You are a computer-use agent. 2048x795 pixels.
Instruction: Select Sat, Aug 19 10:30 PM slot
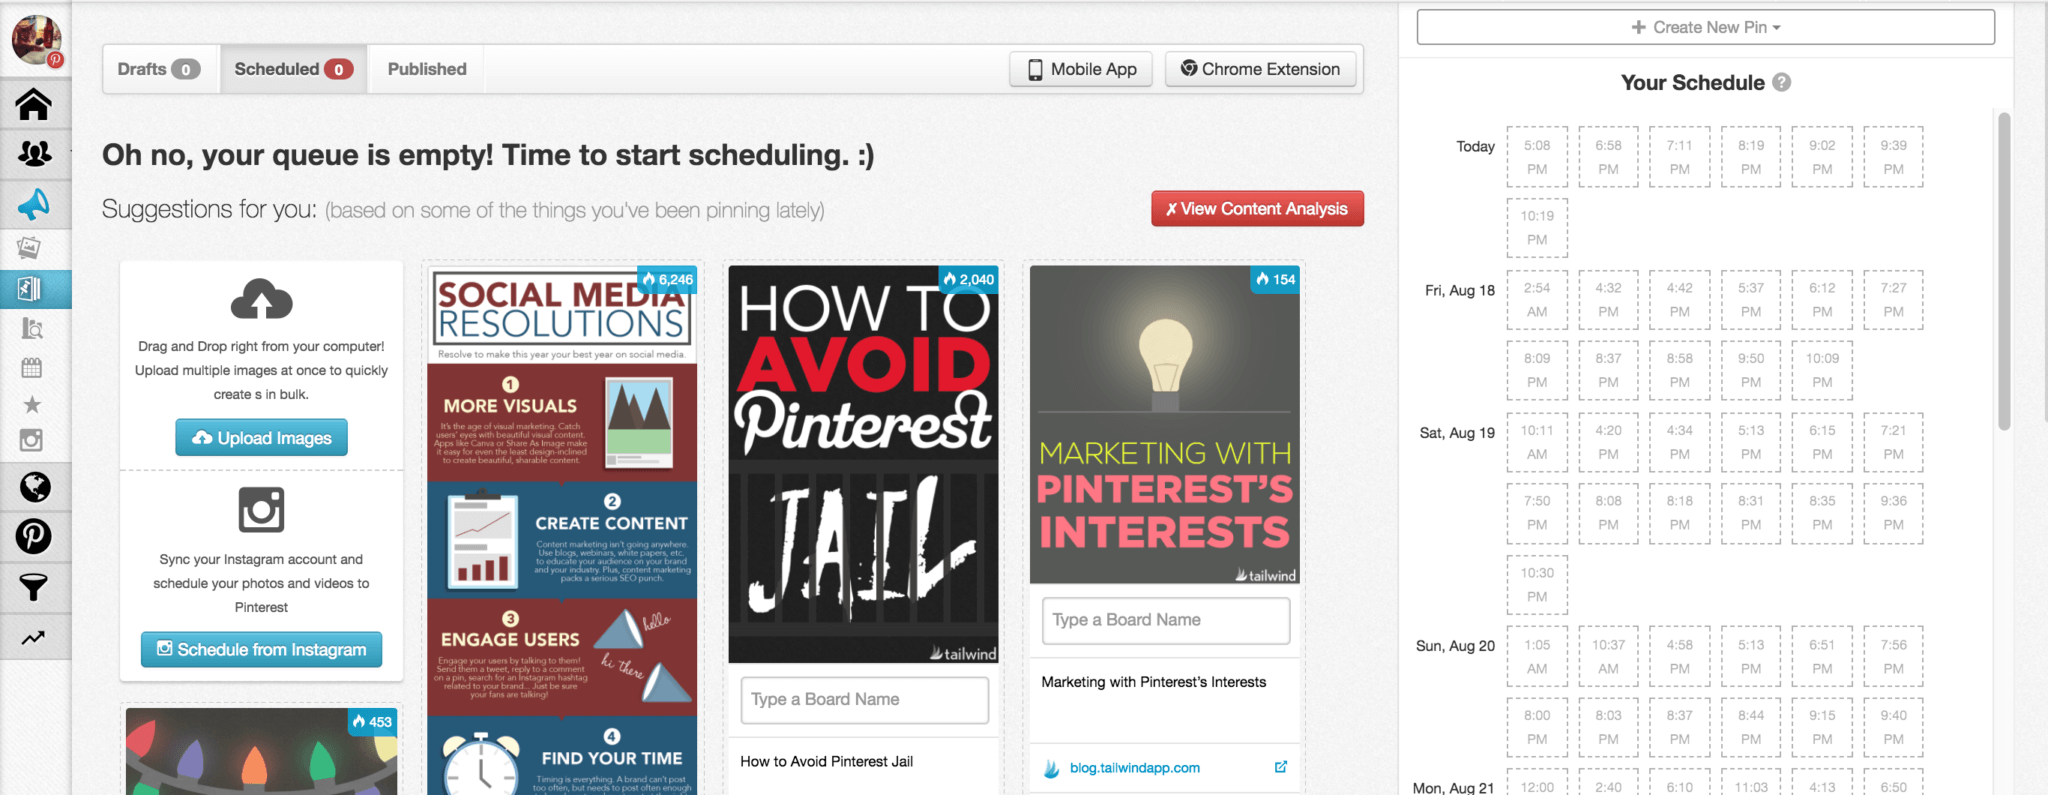1537,585
